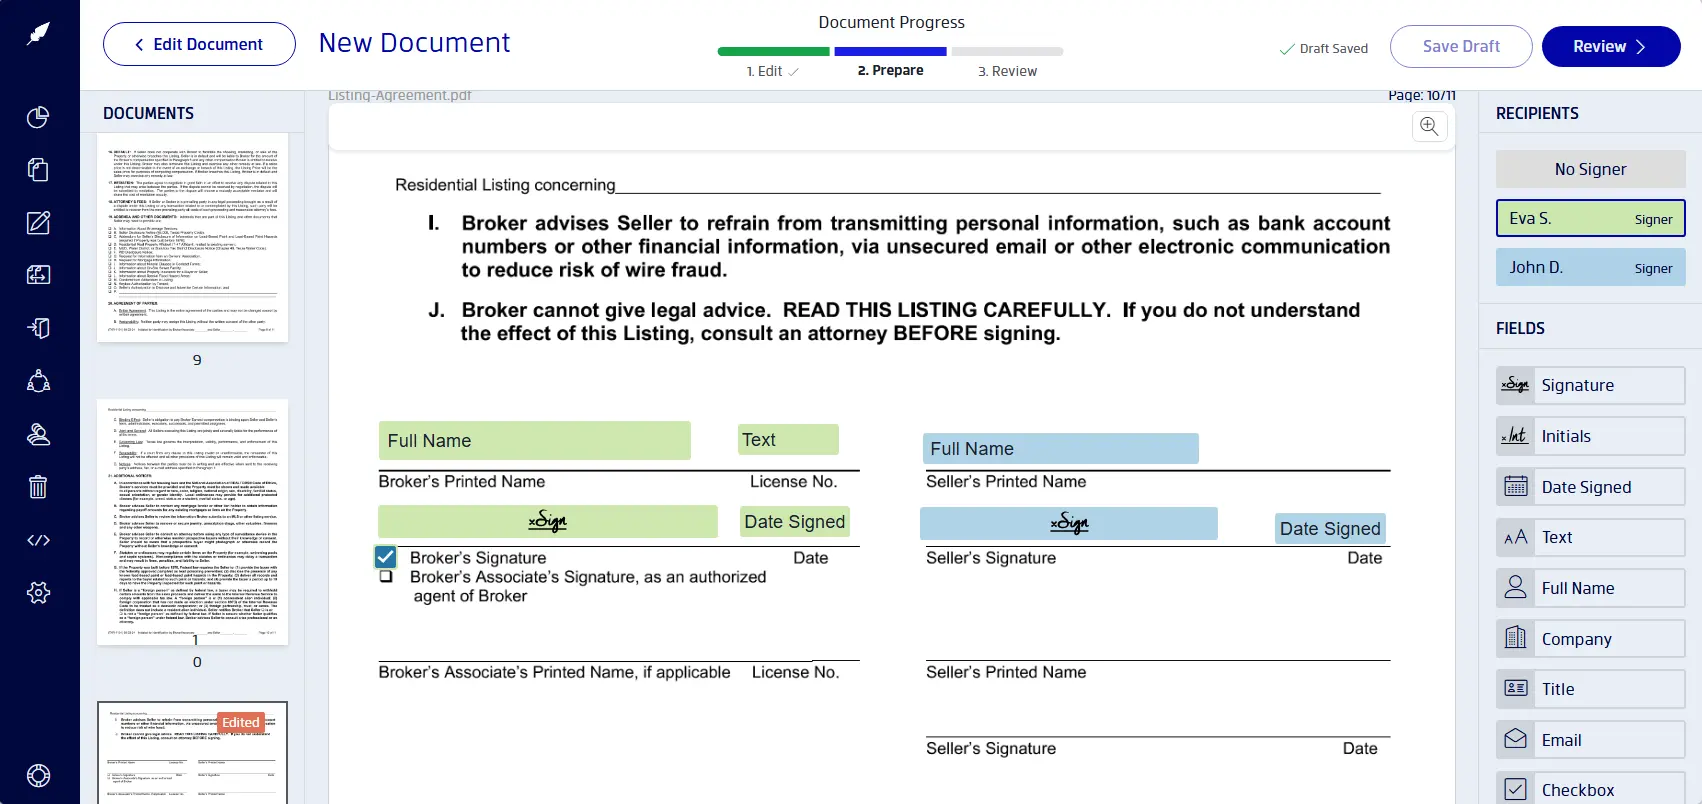
Task: Open the contacts person sidebar icon
Action: 38,434
